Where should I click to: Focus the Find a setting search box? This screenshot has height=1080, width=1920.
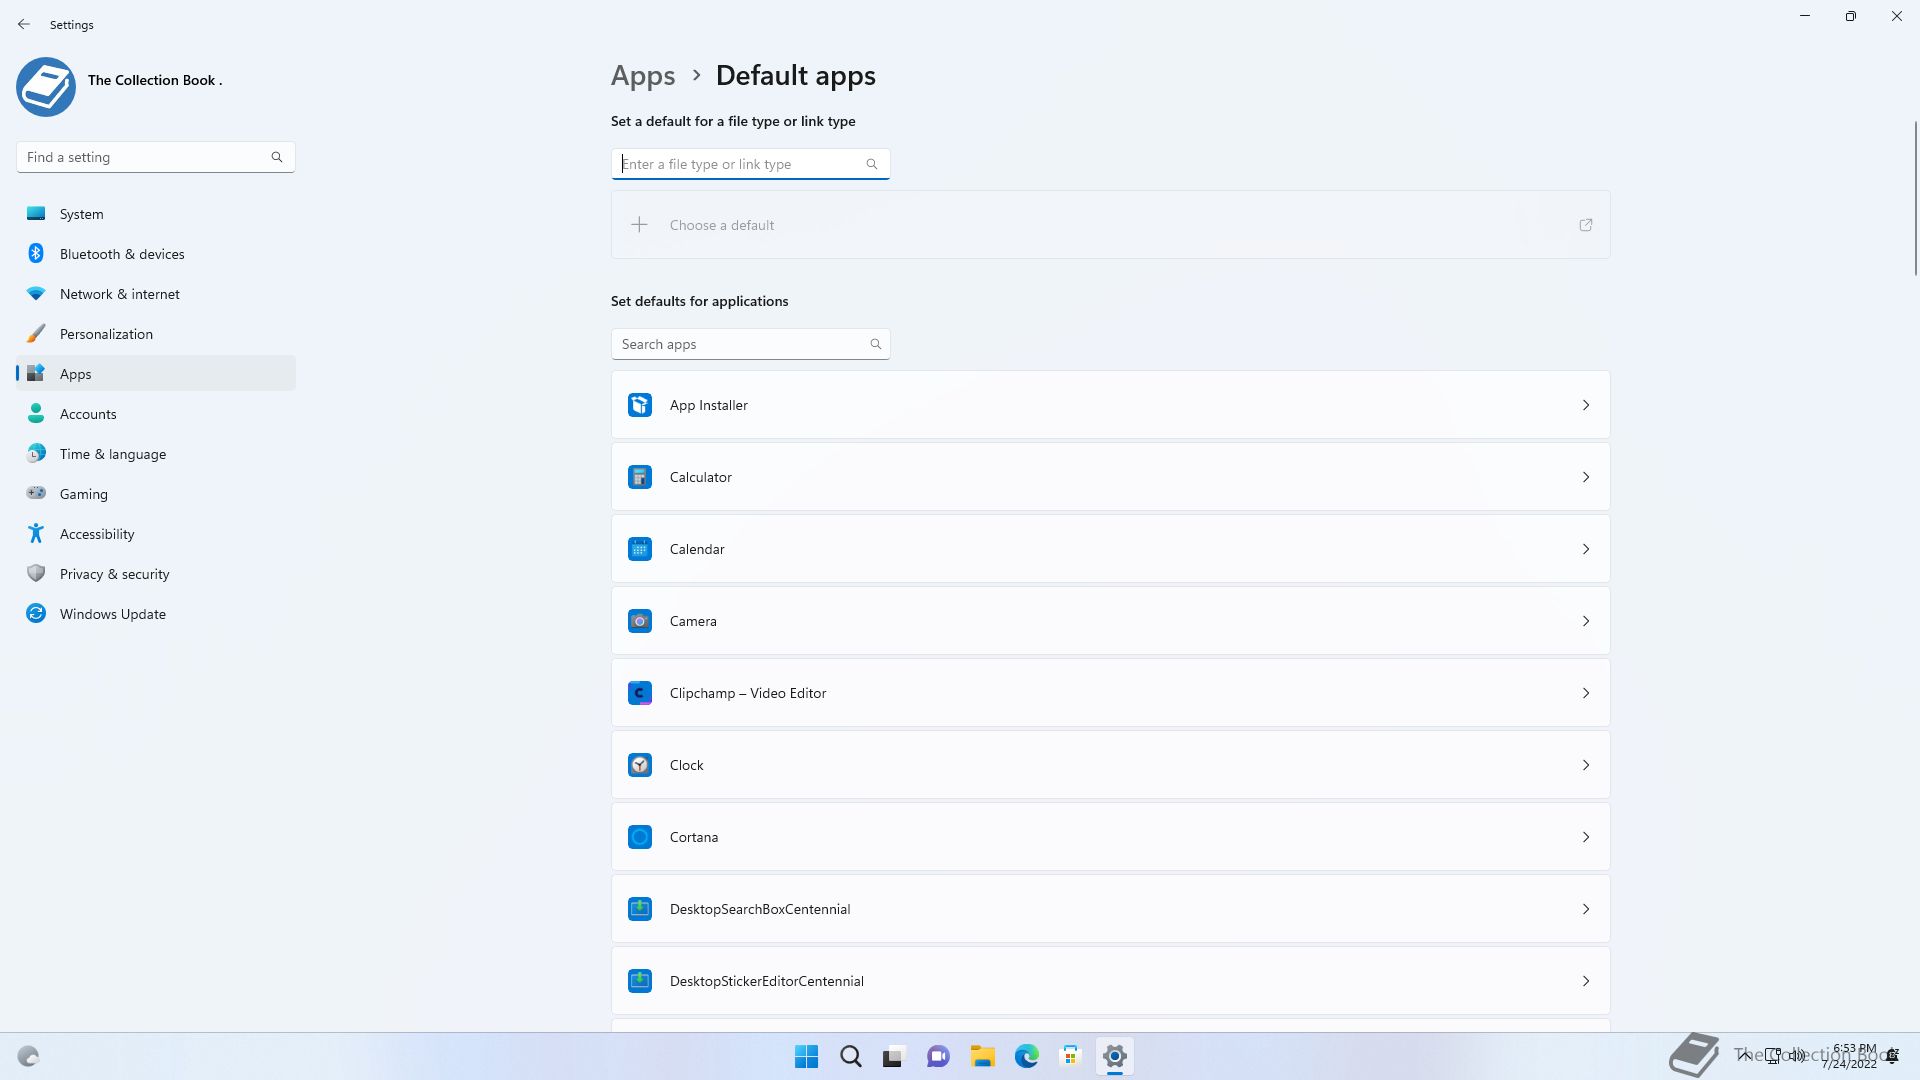[x=156, y=157]
